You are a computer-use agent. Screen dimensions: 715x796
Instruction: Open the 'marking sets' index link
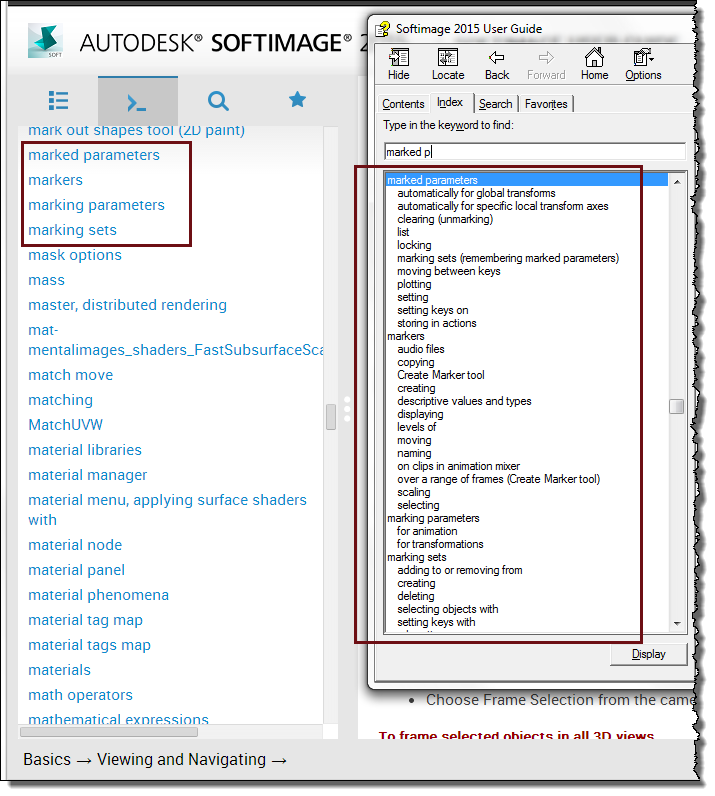tap(72, 230)
